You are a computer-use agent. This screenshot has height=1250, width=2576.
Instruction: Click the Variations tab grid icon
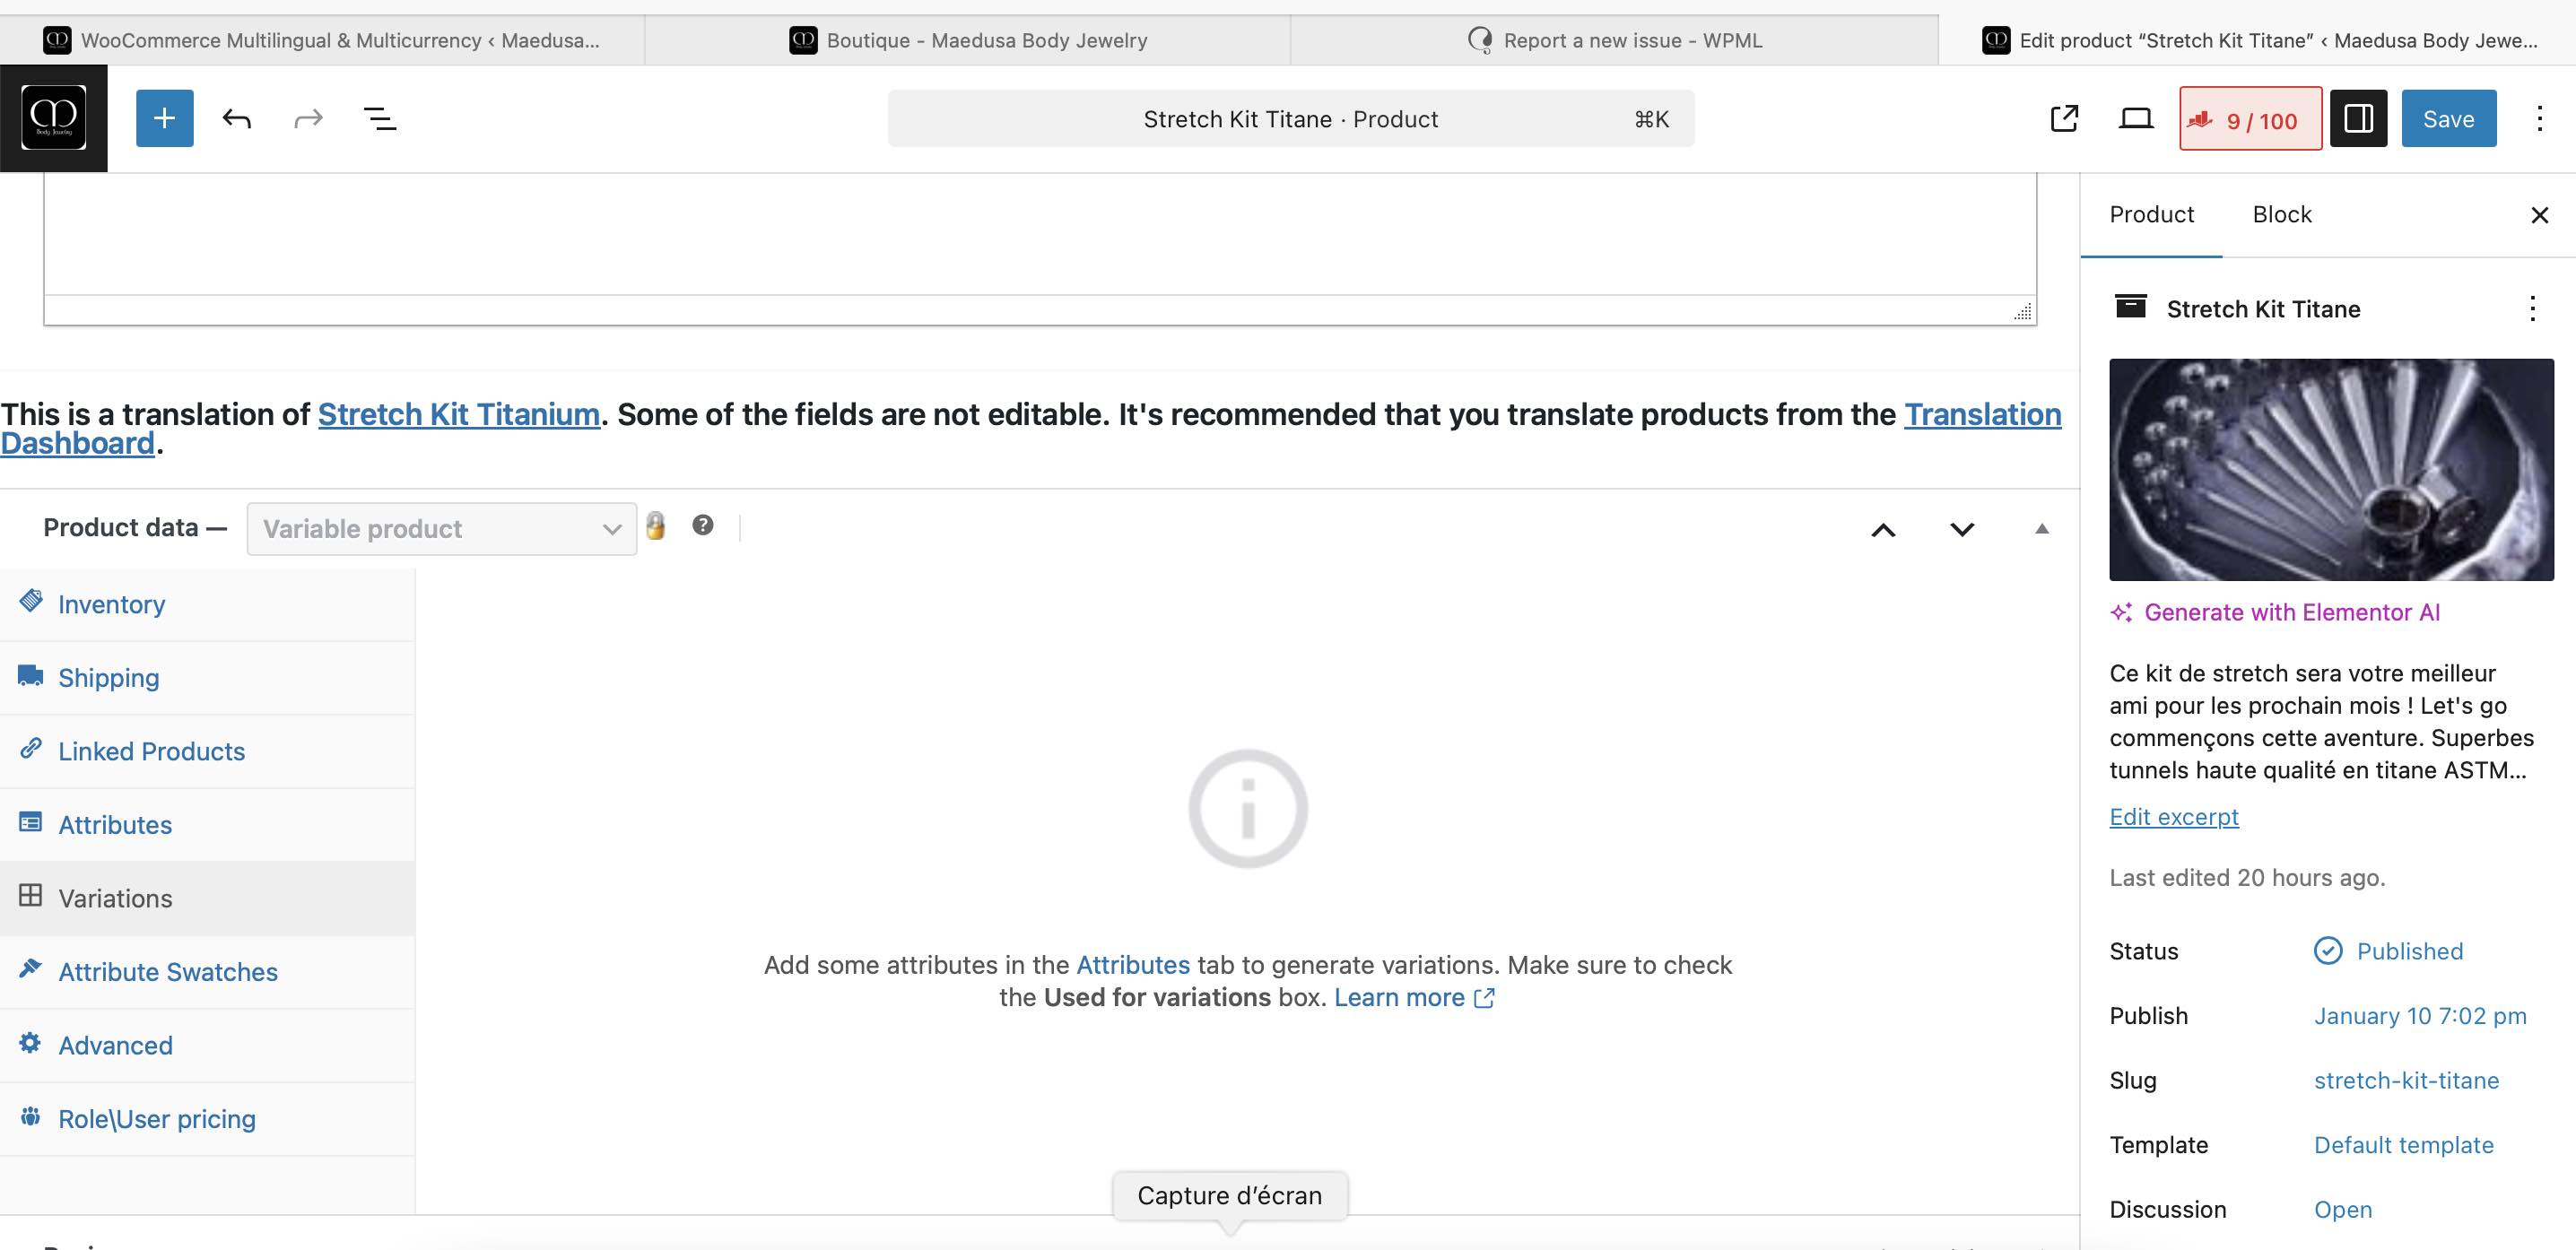click(31, 895)
